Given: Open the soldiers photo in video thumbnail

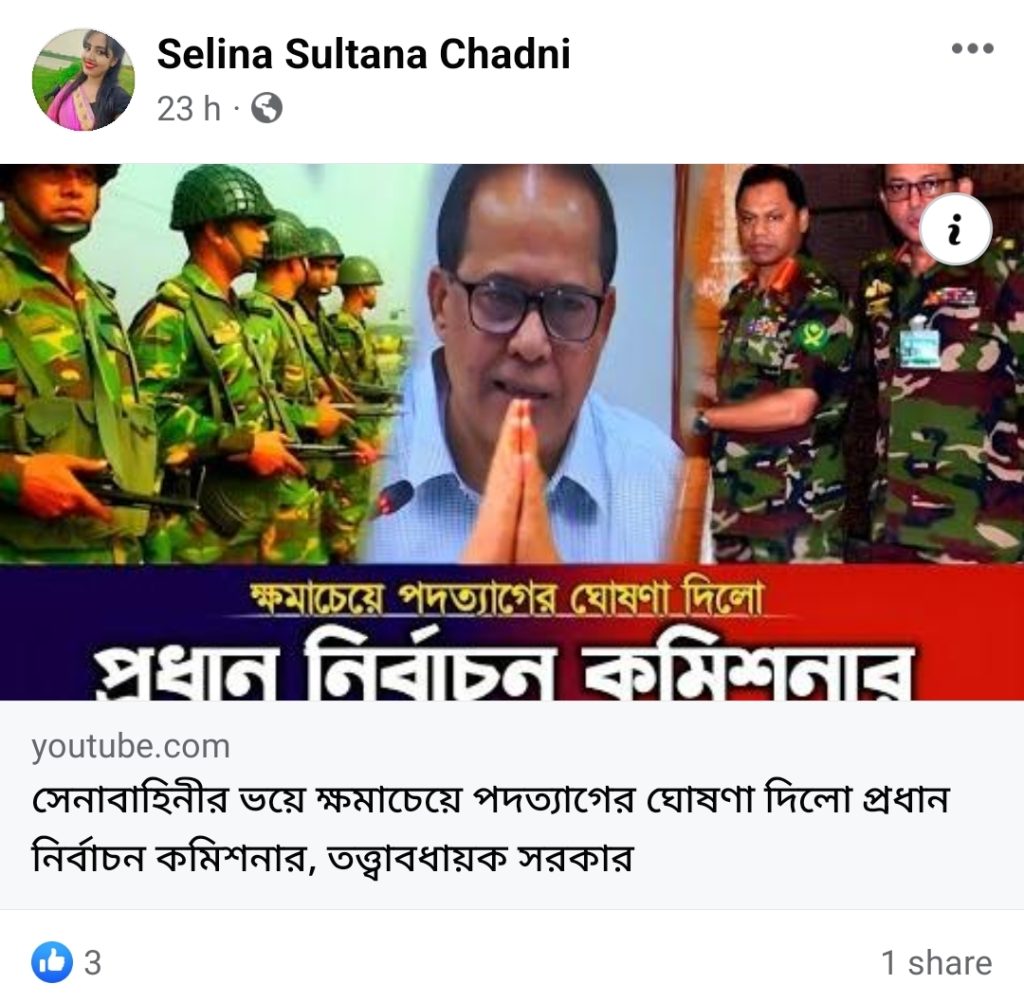Looking at the screenshot, I should click(x=196, y=363).
